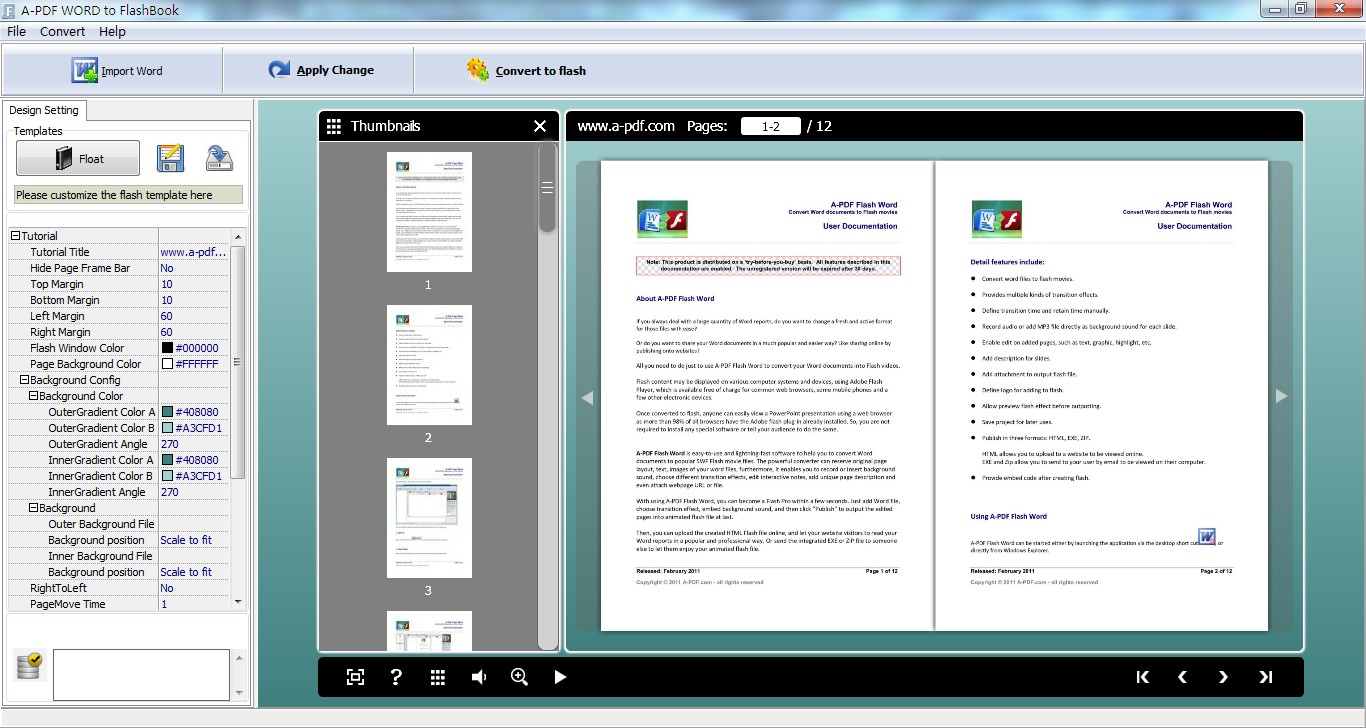
Task: Click the Pages number field 1-2
Action: pos(771,126)
